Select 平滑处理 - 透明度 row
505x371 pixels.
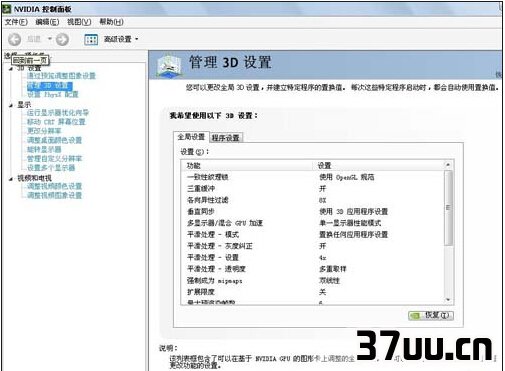pyautogui.click(x=313, y=269)
